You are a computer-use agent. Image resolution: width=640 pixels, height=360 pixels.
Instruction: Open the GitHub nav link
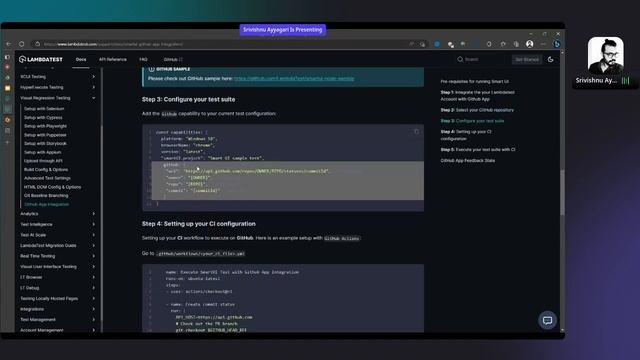coord(173,59)
